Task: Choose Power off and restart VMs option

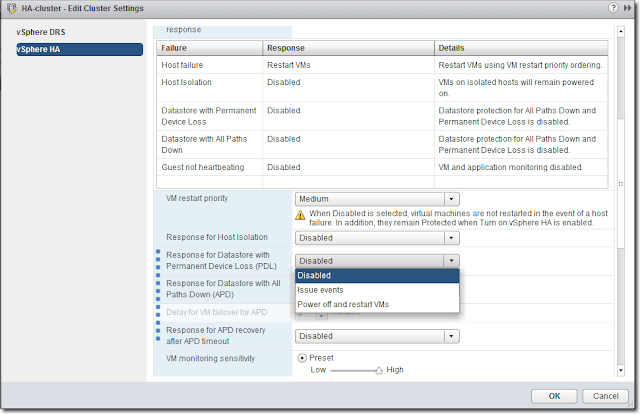Action: pos(377,305)
